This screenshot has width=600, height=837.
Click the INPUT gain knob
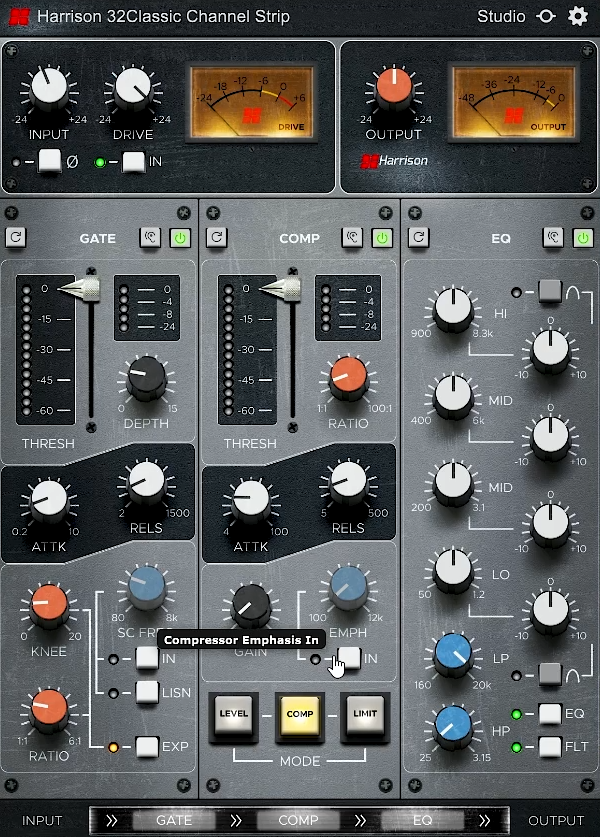(49, 88)
